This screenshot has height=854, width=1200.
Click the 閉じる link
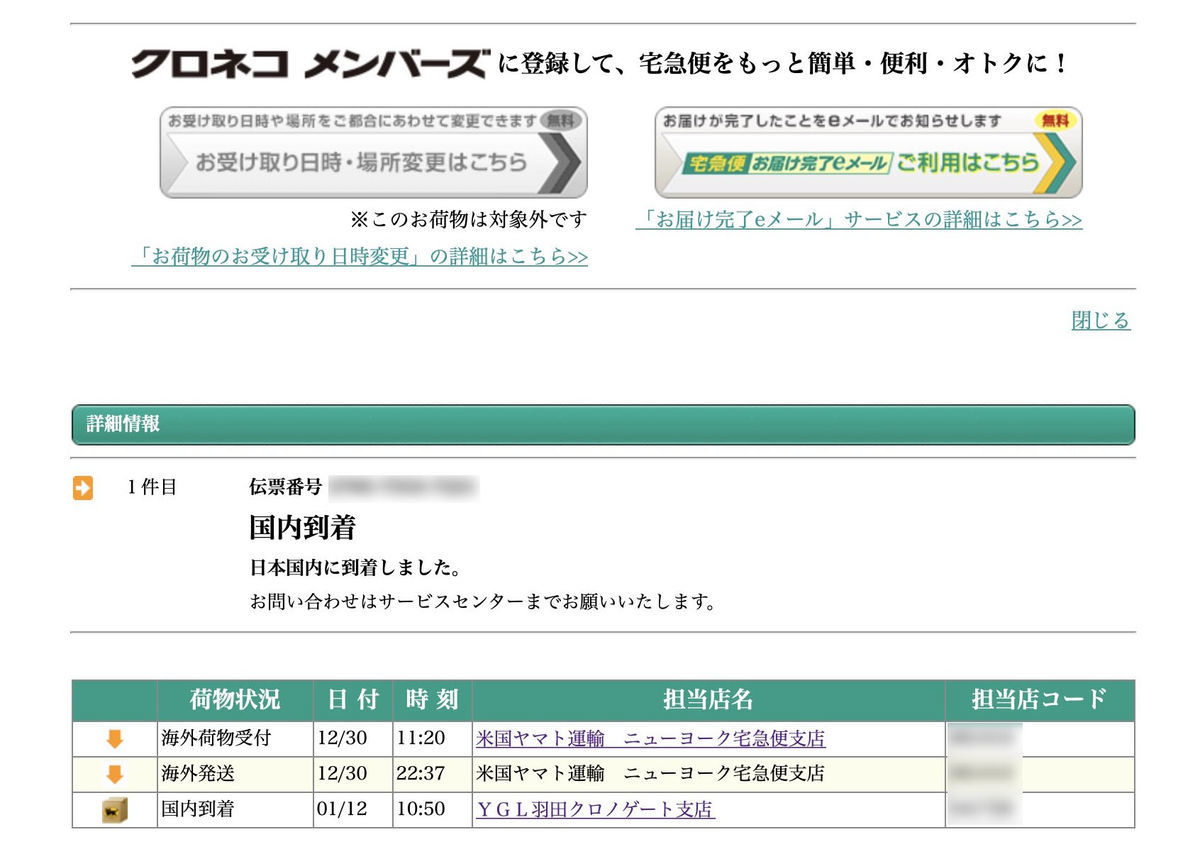[1101, 321]
